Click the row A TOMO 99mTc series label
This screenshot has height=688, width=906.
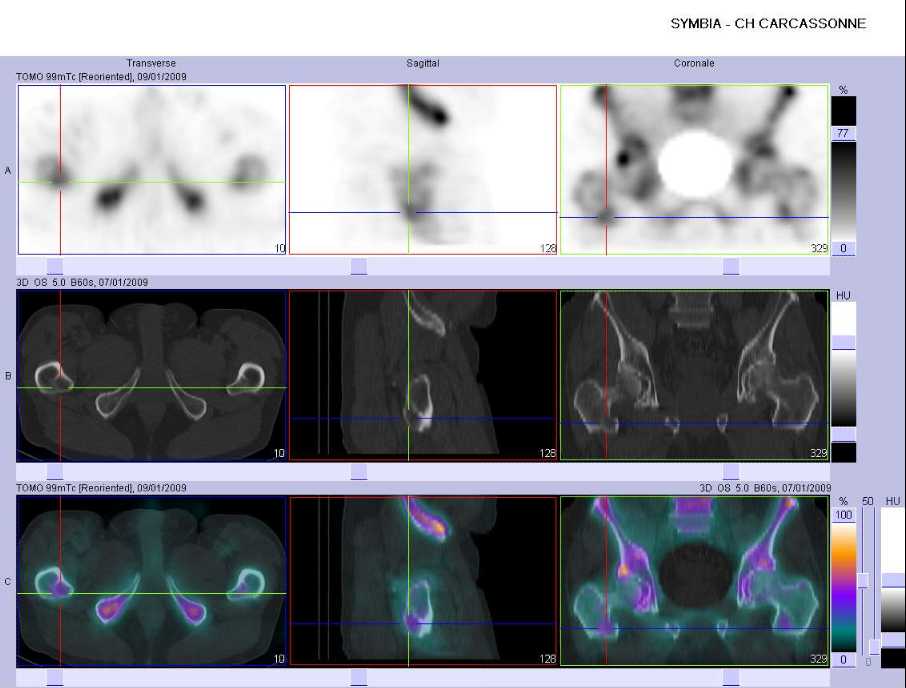point(102,76)
